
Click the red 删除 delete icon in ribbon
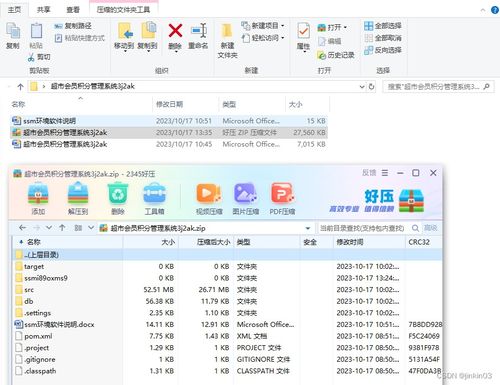175,31
